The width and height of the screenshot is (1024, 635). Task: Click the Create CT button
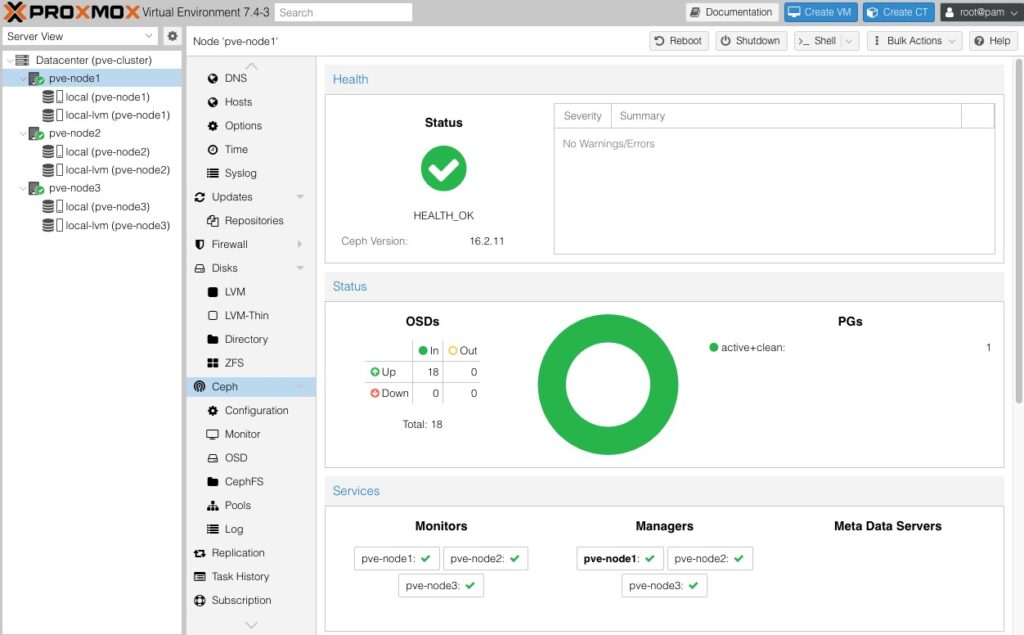[x=898, y=12]
